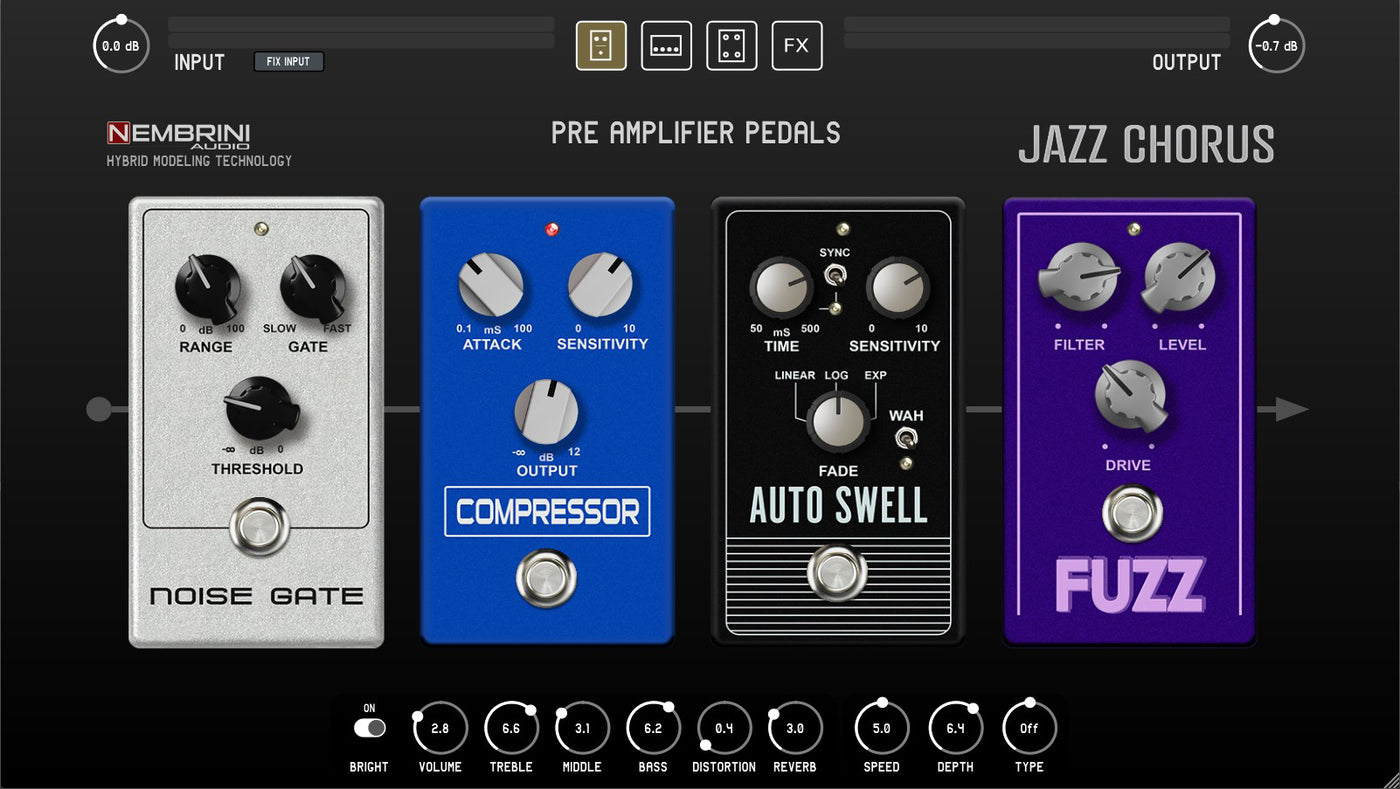Click the FIX INPUT button
This screenshot has width=1400, height=789.
[288, 62]
